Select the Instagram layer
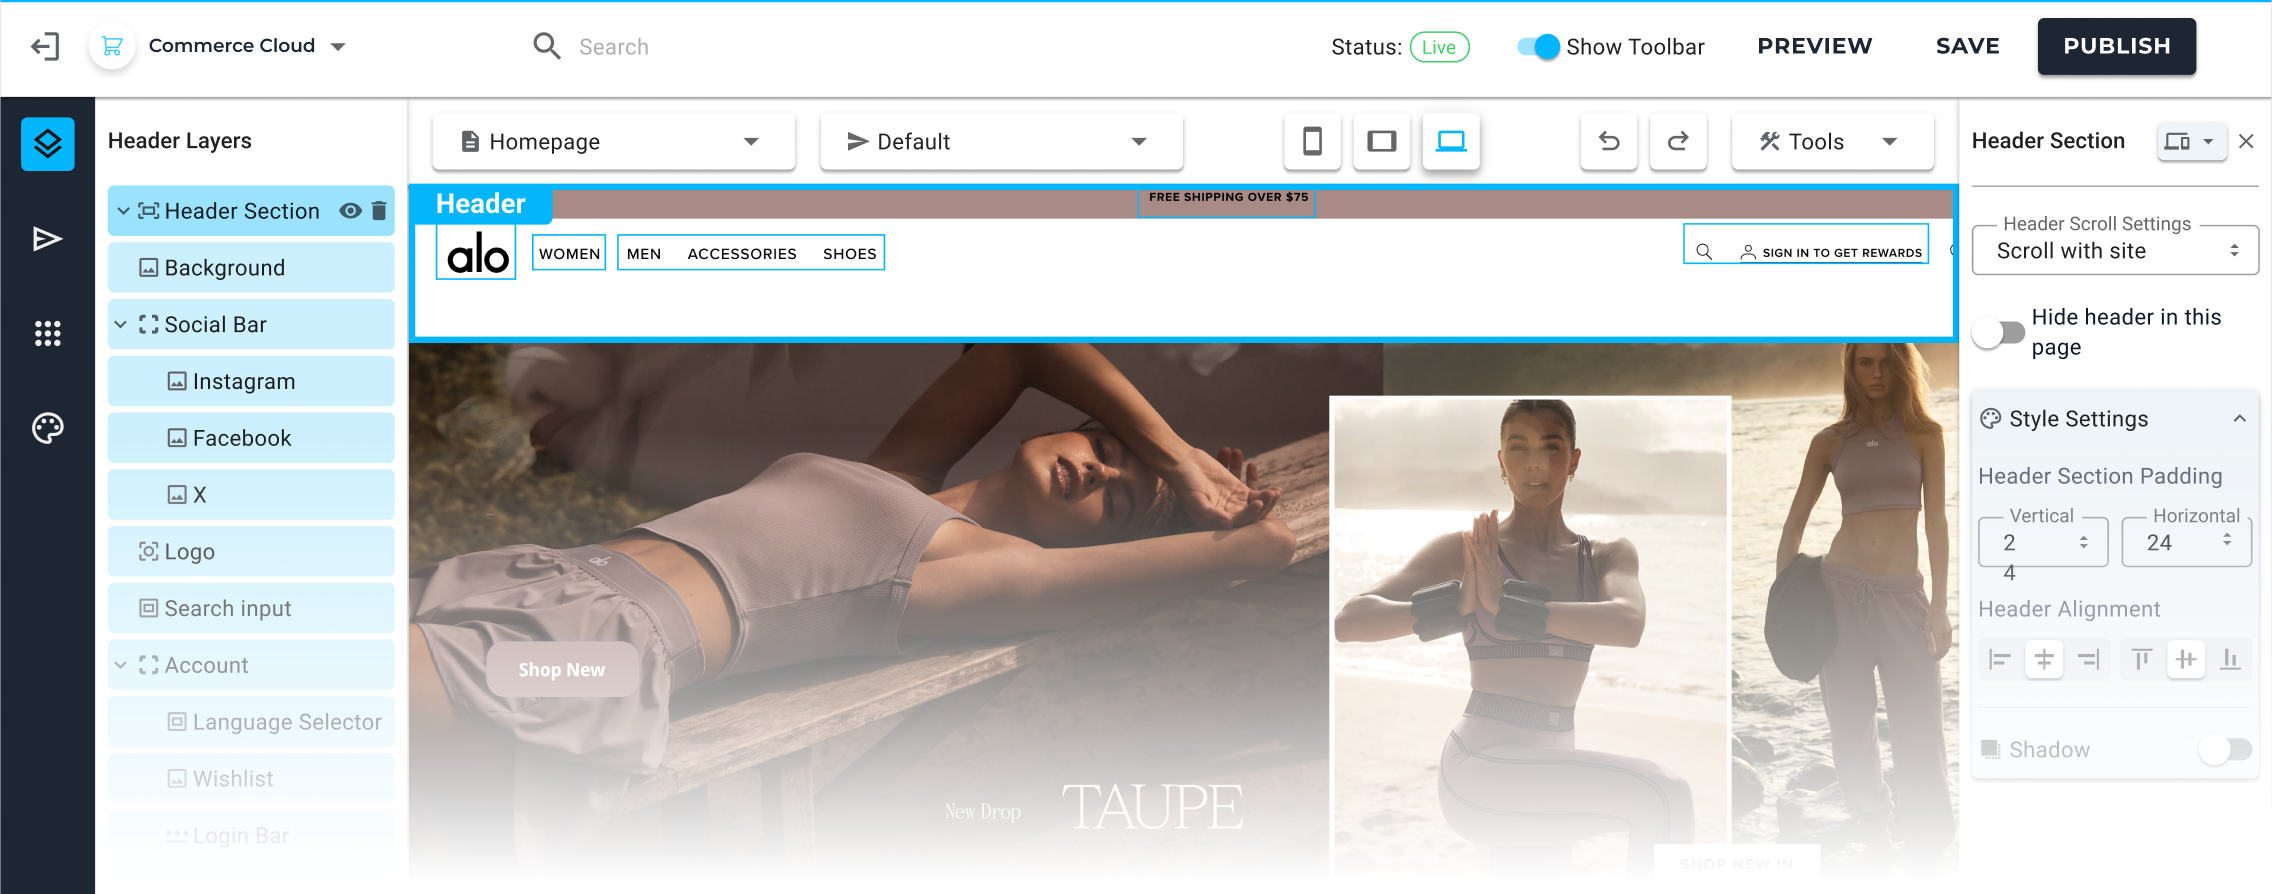Image resolution: width=2272 pixels, height=894 pixels. tap(244, 382)
